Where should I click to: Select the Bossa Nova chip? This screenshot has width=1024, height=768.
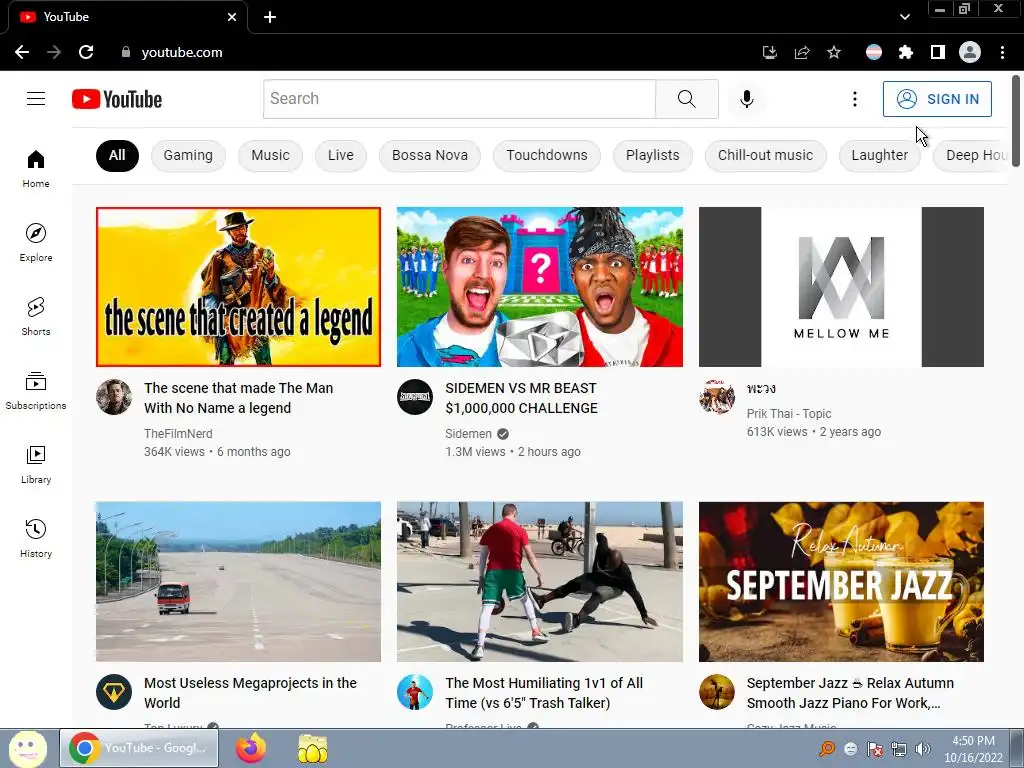tap(430, 155)
